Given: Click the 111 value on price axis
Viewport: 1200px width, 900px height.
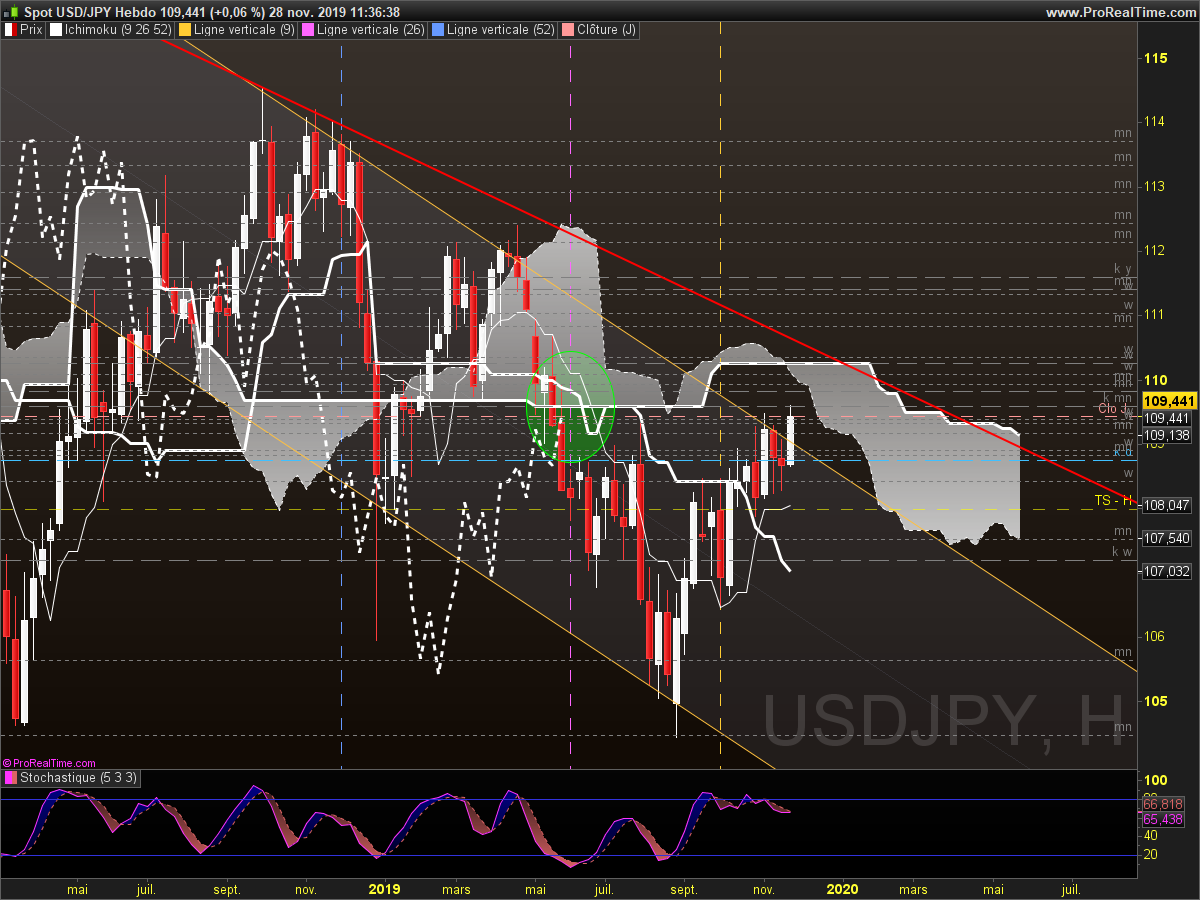Looking at the screenshot, I should click(x=1155, y=314).
